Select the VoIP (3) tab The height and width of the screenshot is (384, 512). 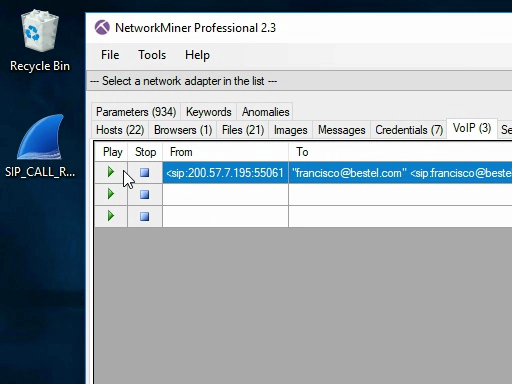pyautogui.click(x=472, y=128)
